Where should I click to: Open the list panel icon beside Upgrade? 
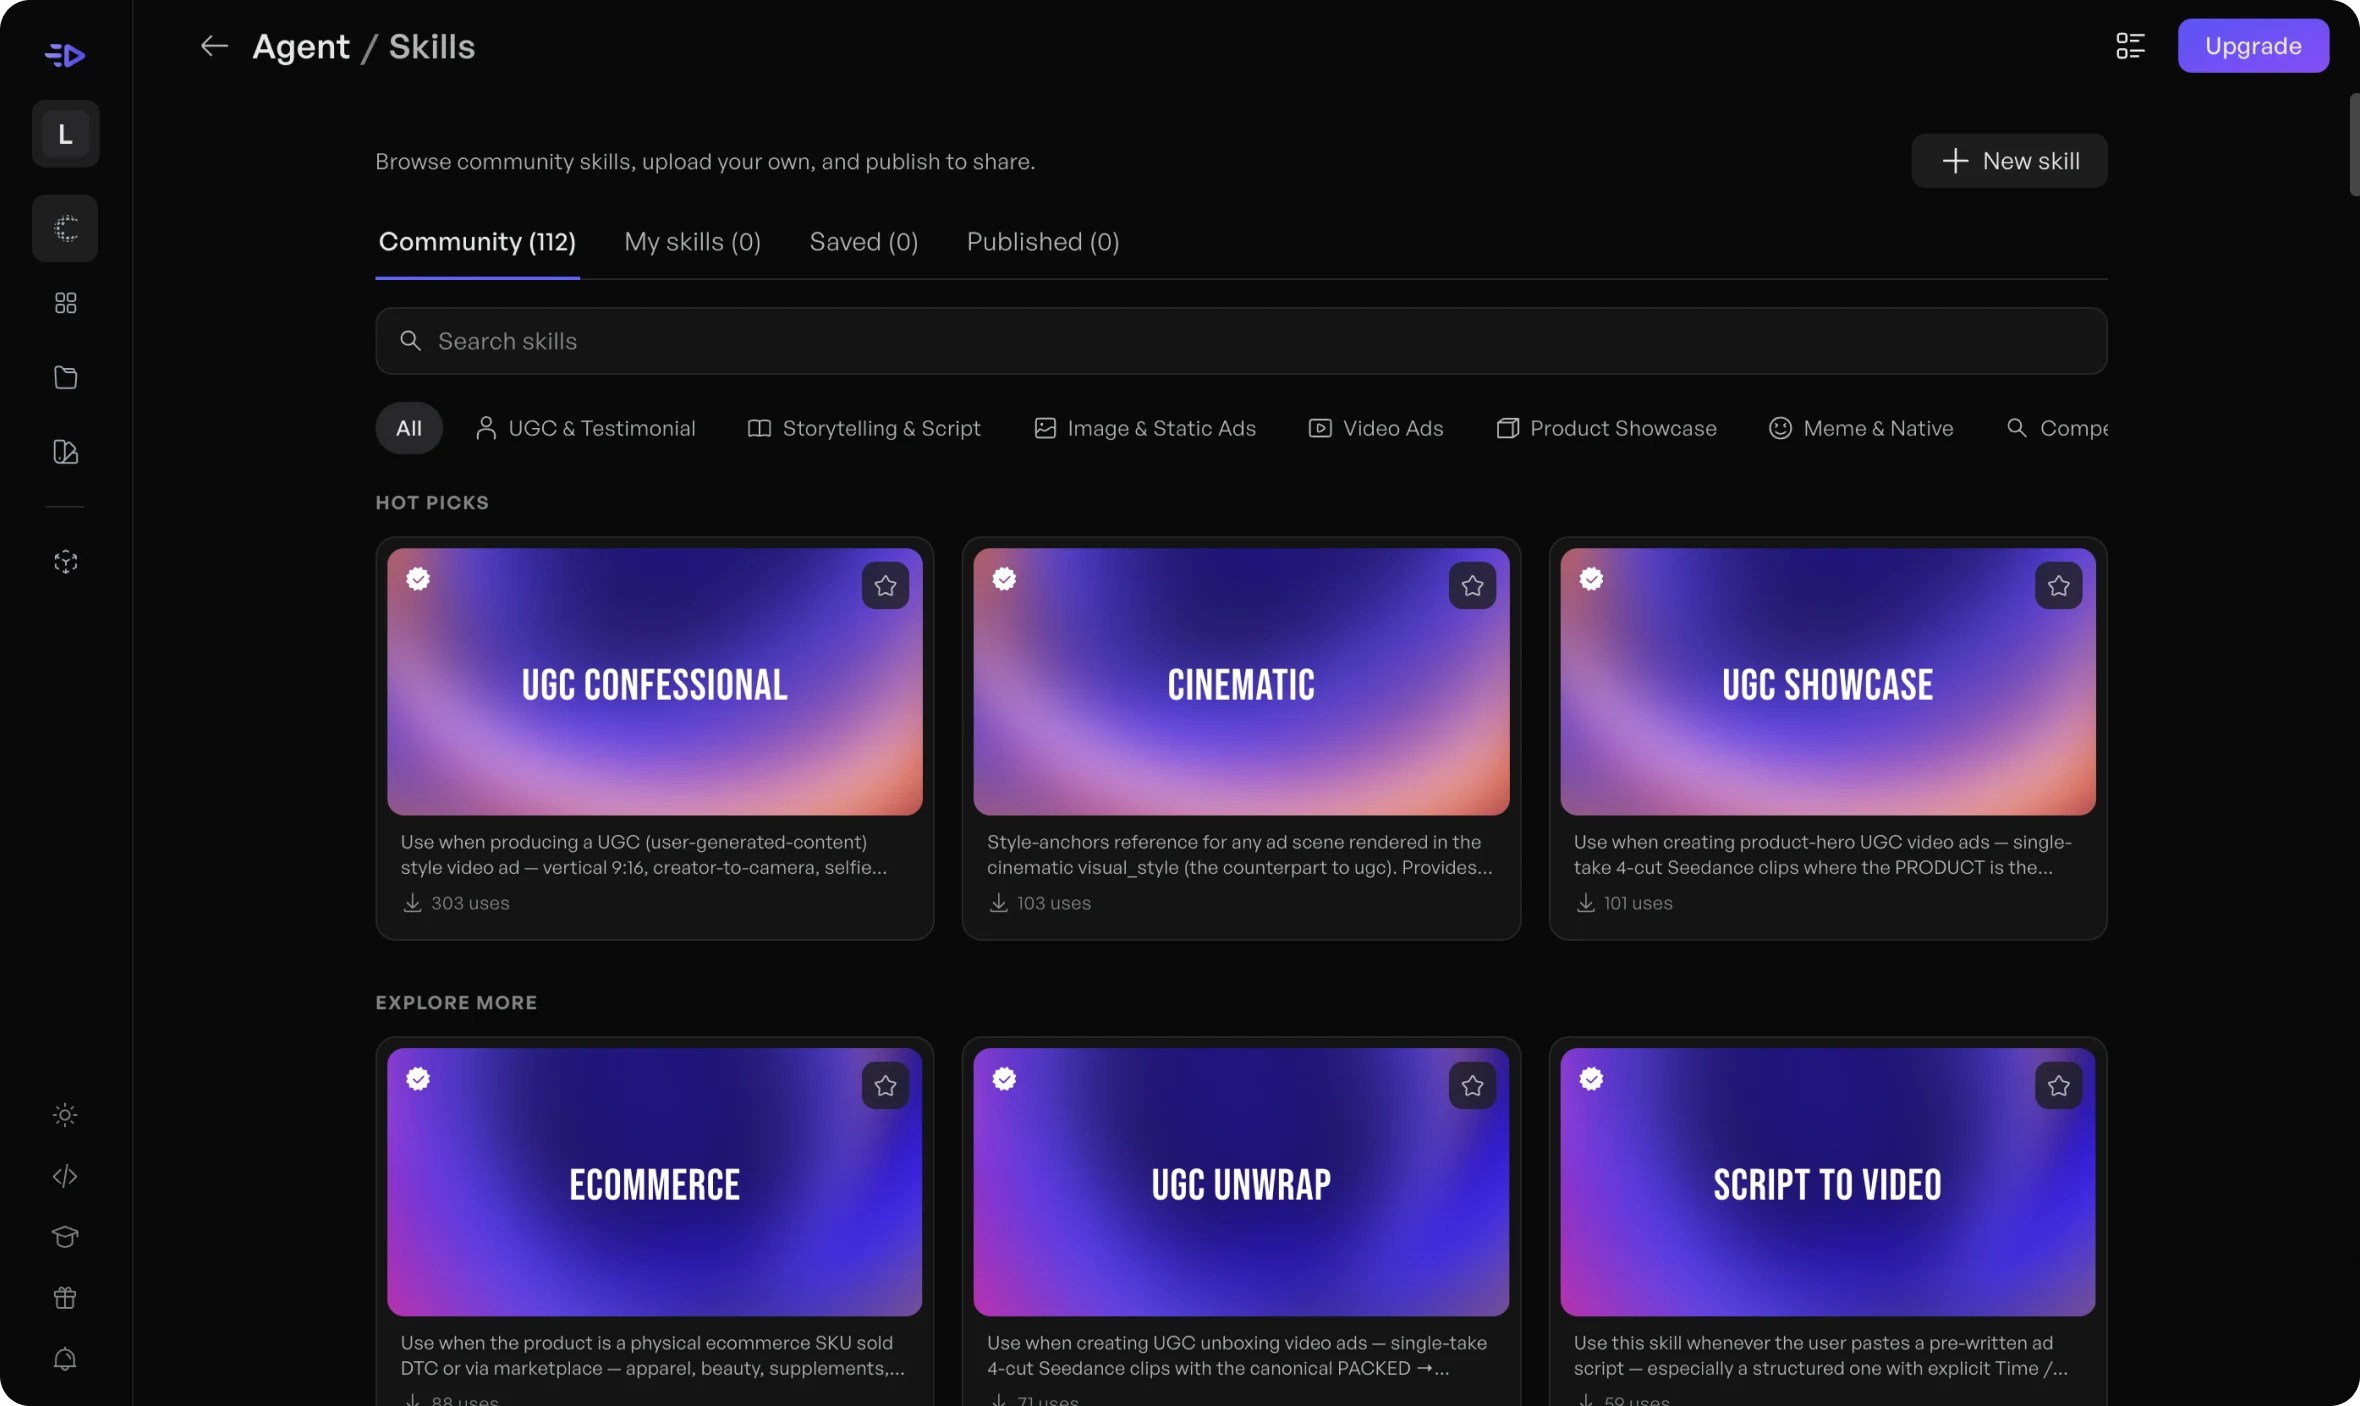pyautogui.click(x=2130, y=46)
